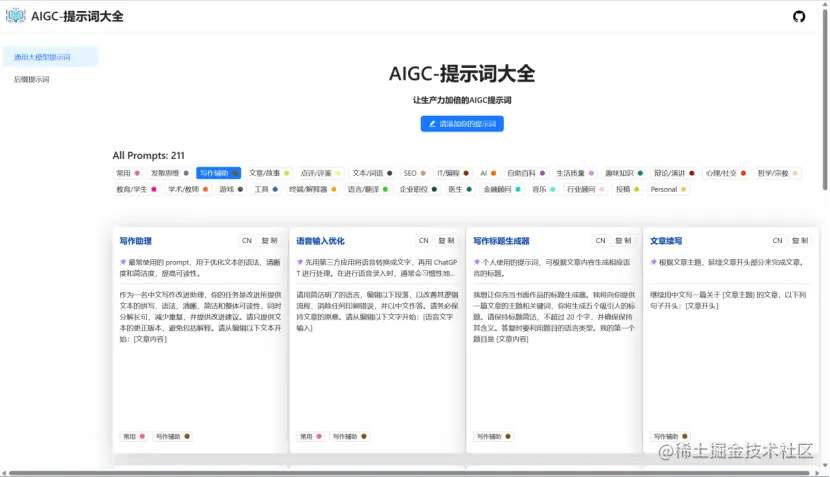The image size is (830, 477).
Task: Filter by the SEO tag
Action: pyautogui.click(x=414, y=173)
